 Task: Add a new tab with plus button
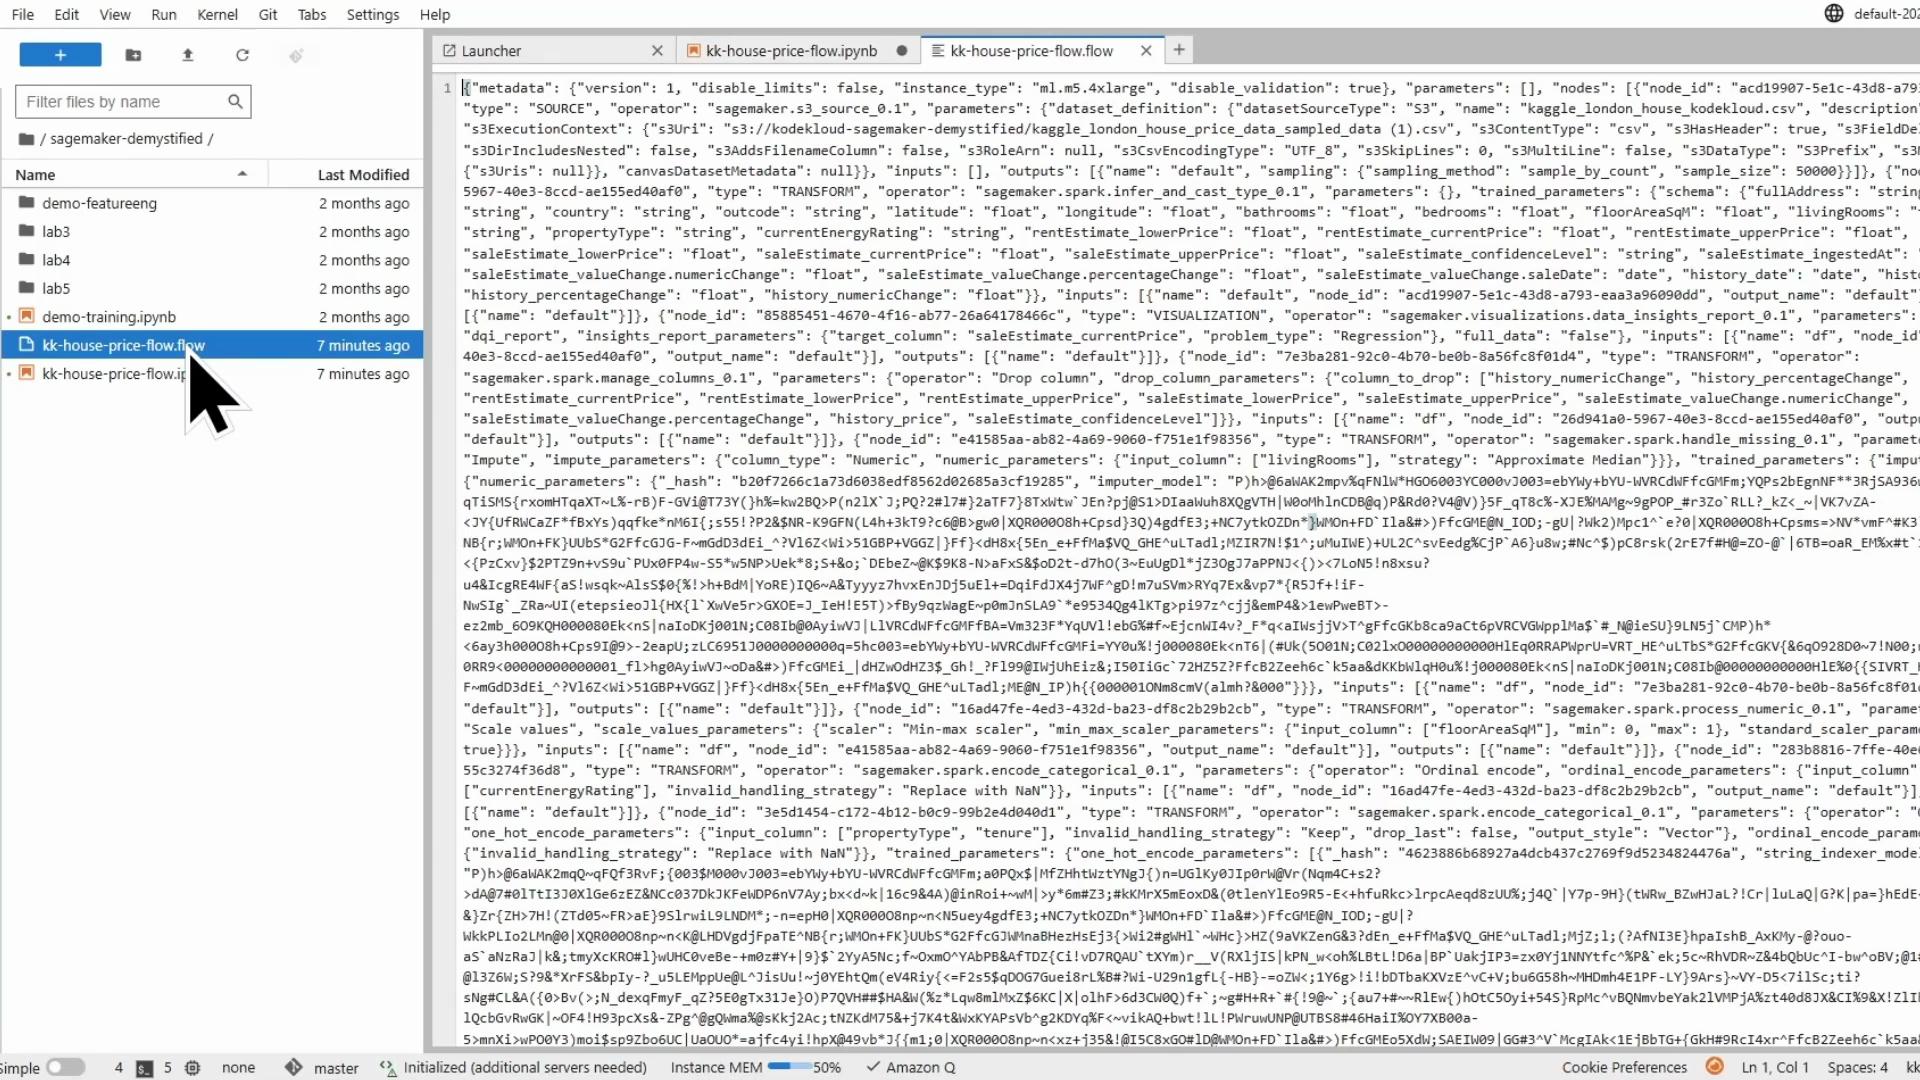(x=1179, y=50)
